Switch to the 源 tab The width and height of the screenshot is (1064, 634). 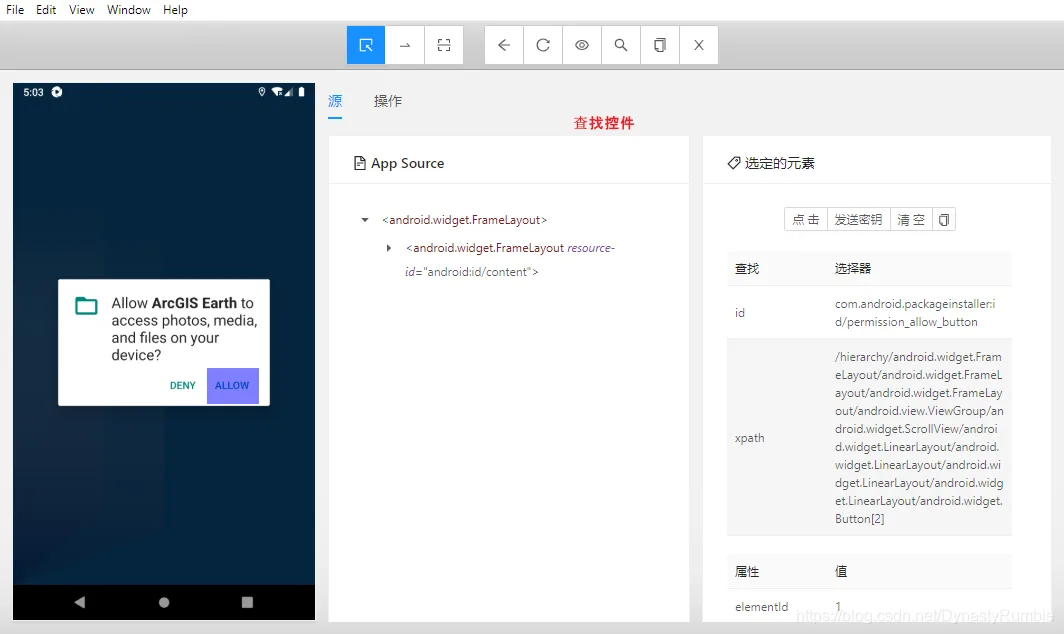[335, 101]
